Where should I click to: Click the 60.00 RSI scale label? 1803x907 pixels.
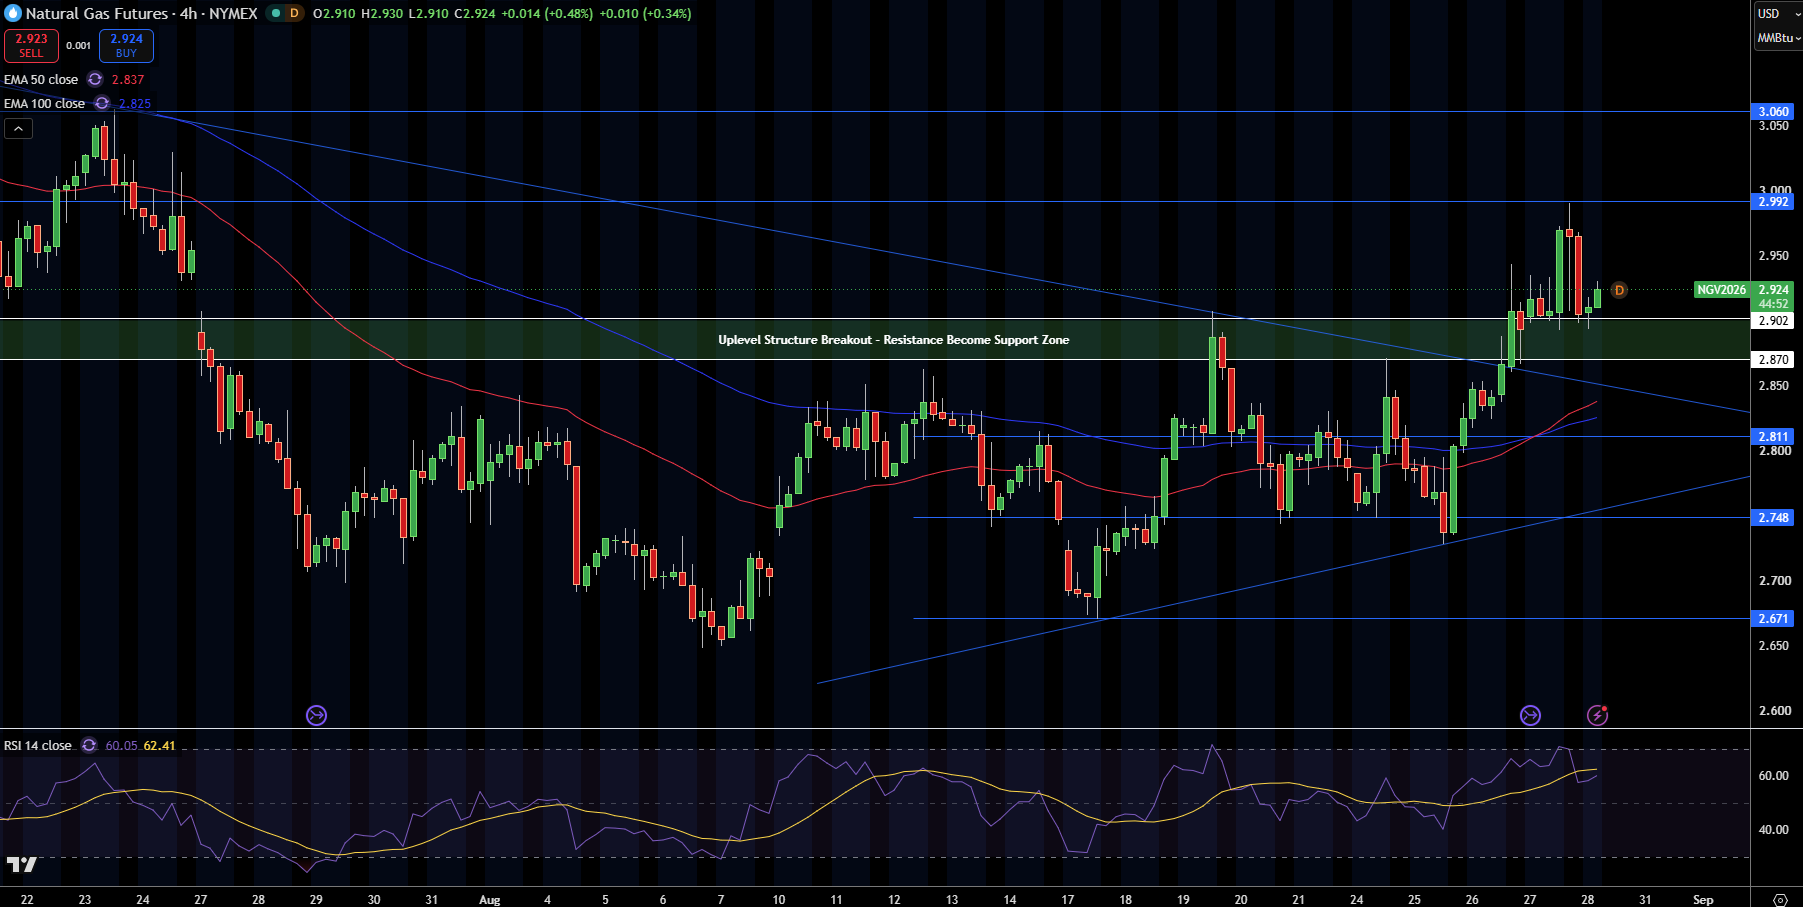click(x=1774, y=775)
